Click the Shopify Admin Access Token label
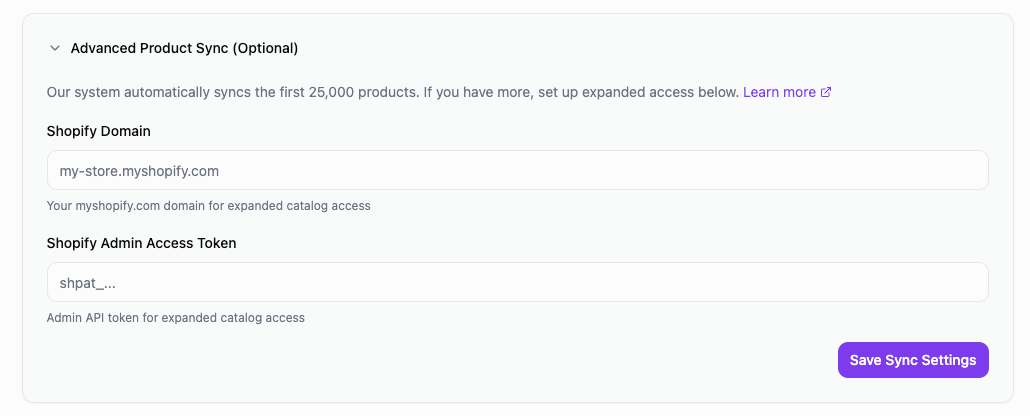The image size is (1030, 416). click(x=141, y=243)
